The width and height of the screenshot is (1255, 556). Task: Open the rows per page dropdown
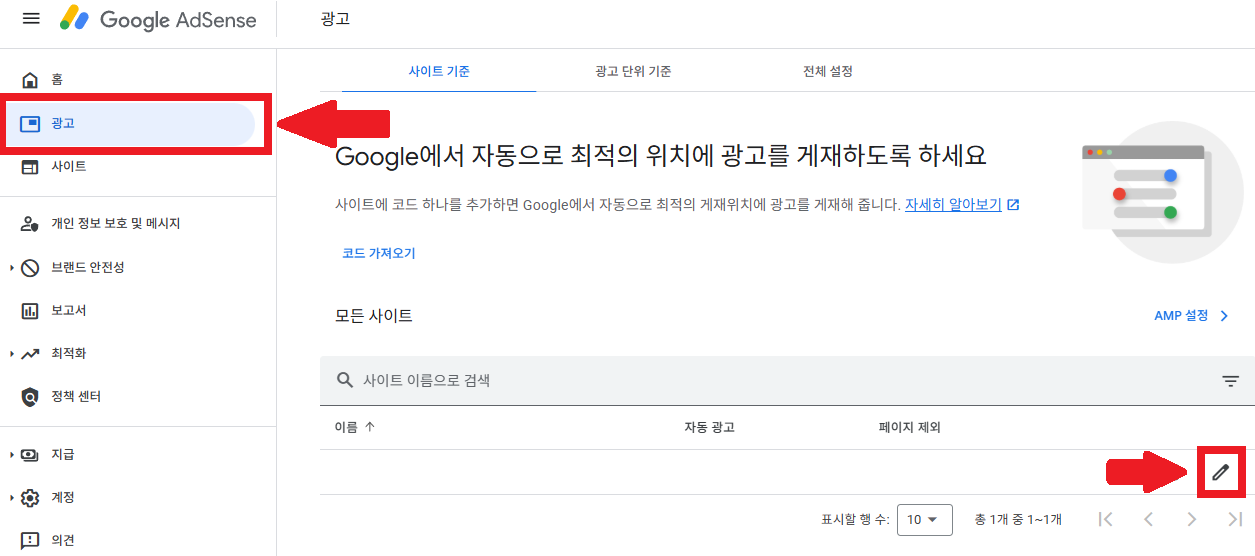click(x=923, y=520)
